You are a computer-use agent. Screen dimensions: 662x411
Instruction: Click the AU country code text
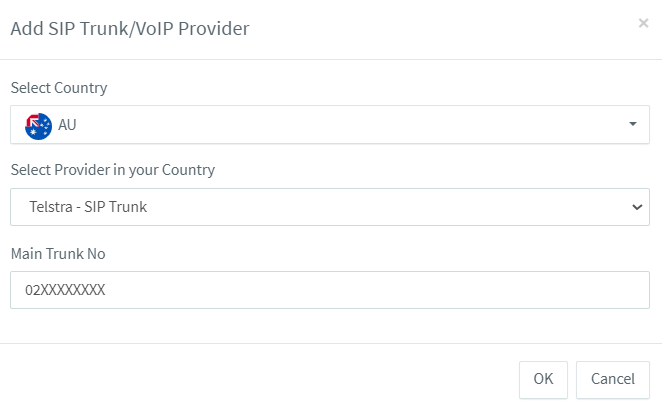tap(68, 125)
